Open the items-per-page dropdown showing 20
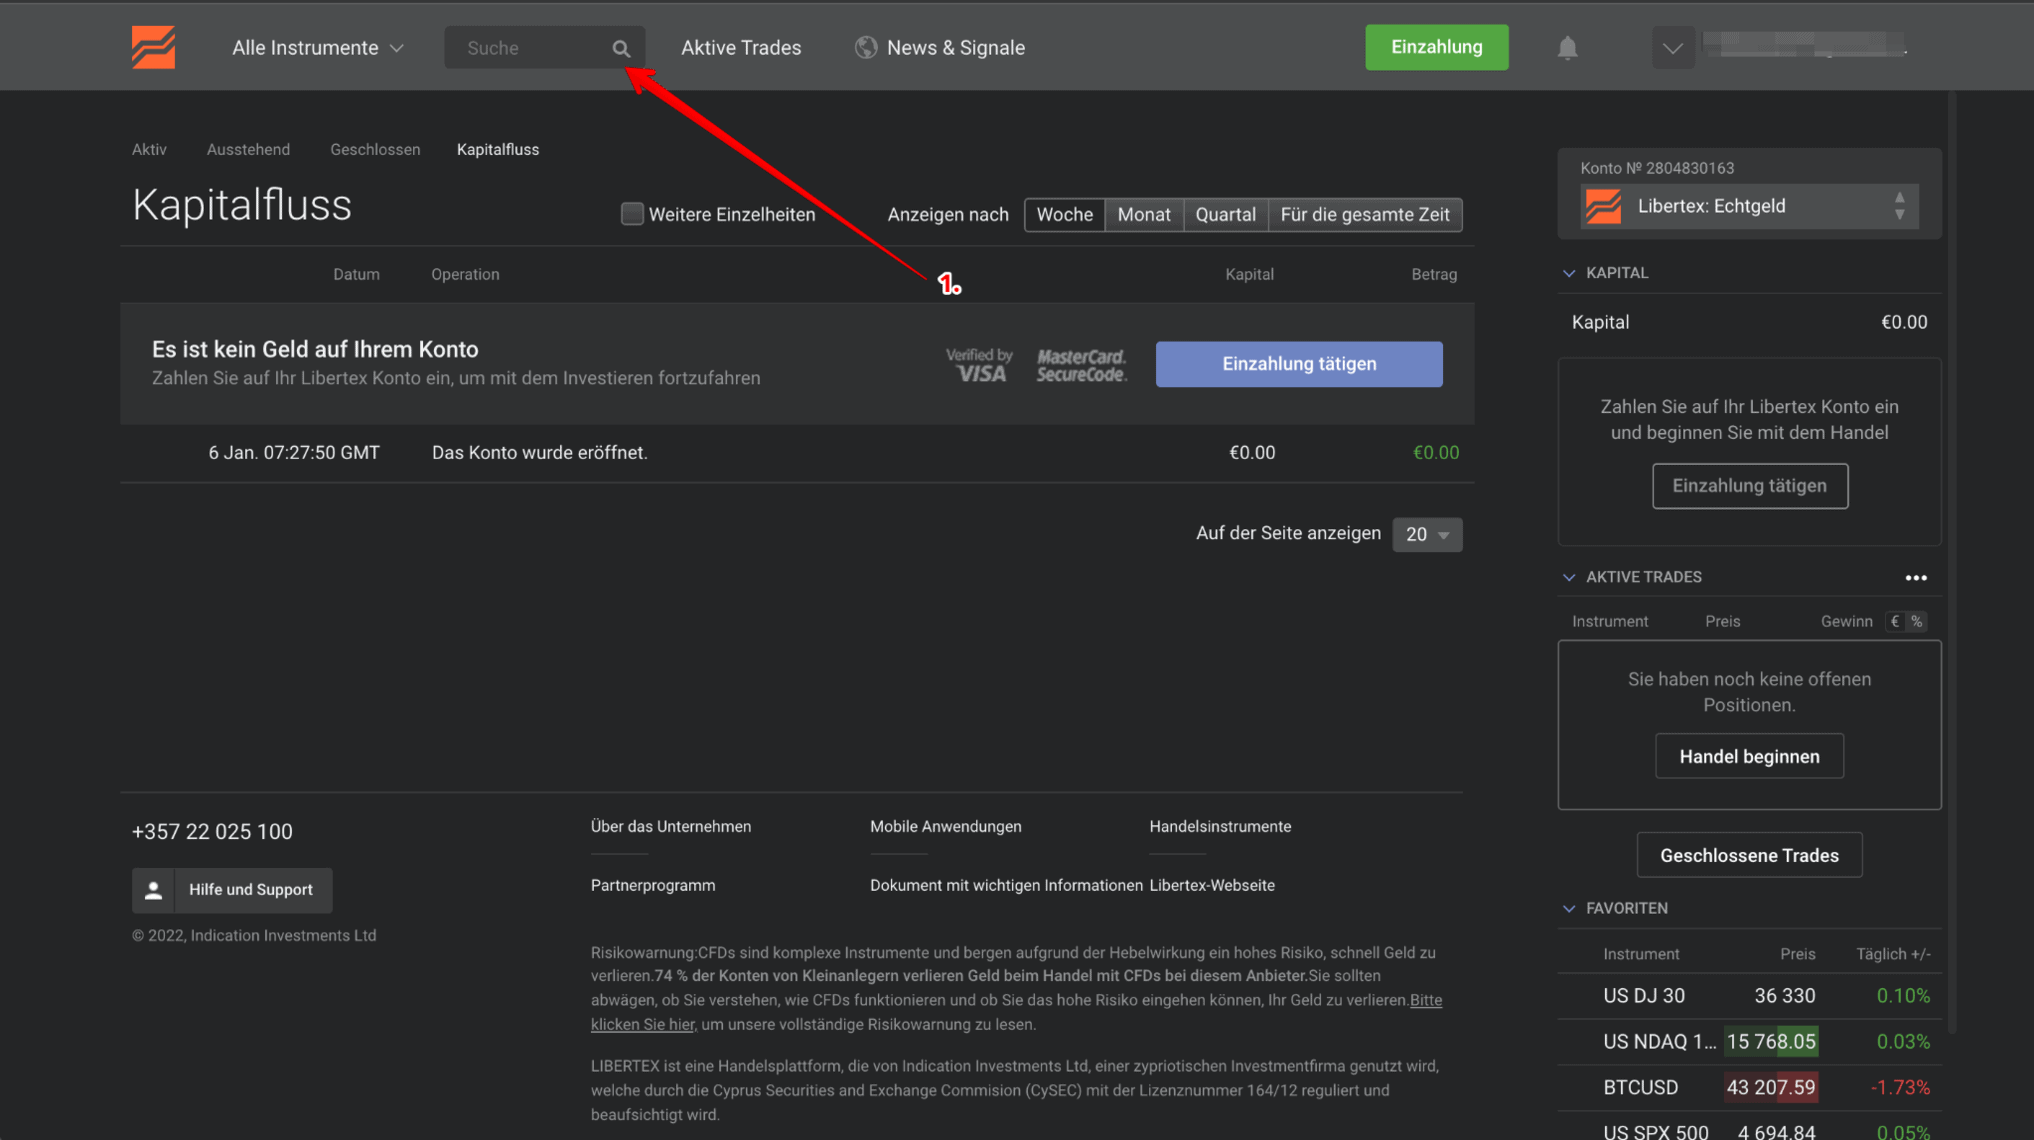2034x1140 pixels. tap(1426, 534)
